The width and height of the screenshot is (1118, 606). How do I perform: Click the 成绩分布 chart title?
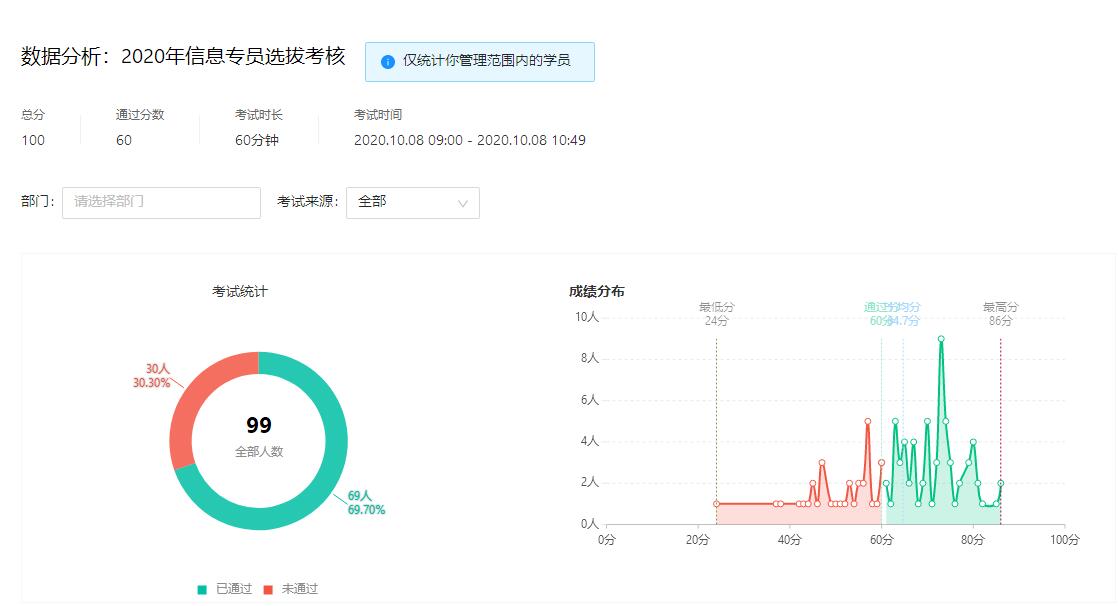tap(597, 291)
